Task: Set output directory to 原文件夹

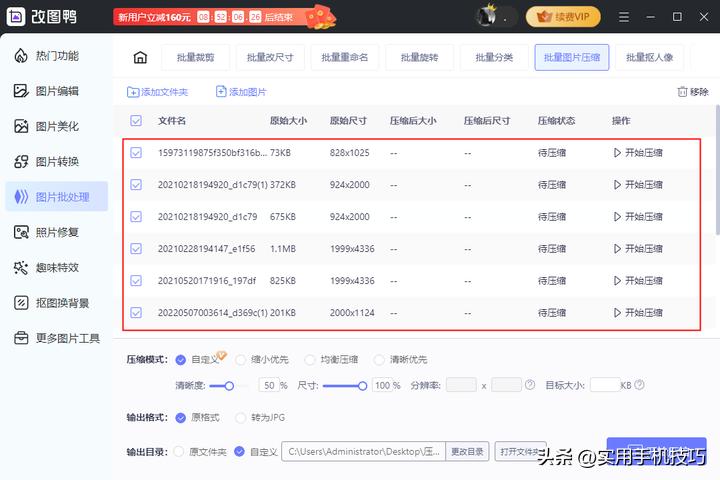Action: tap(179, 452)
